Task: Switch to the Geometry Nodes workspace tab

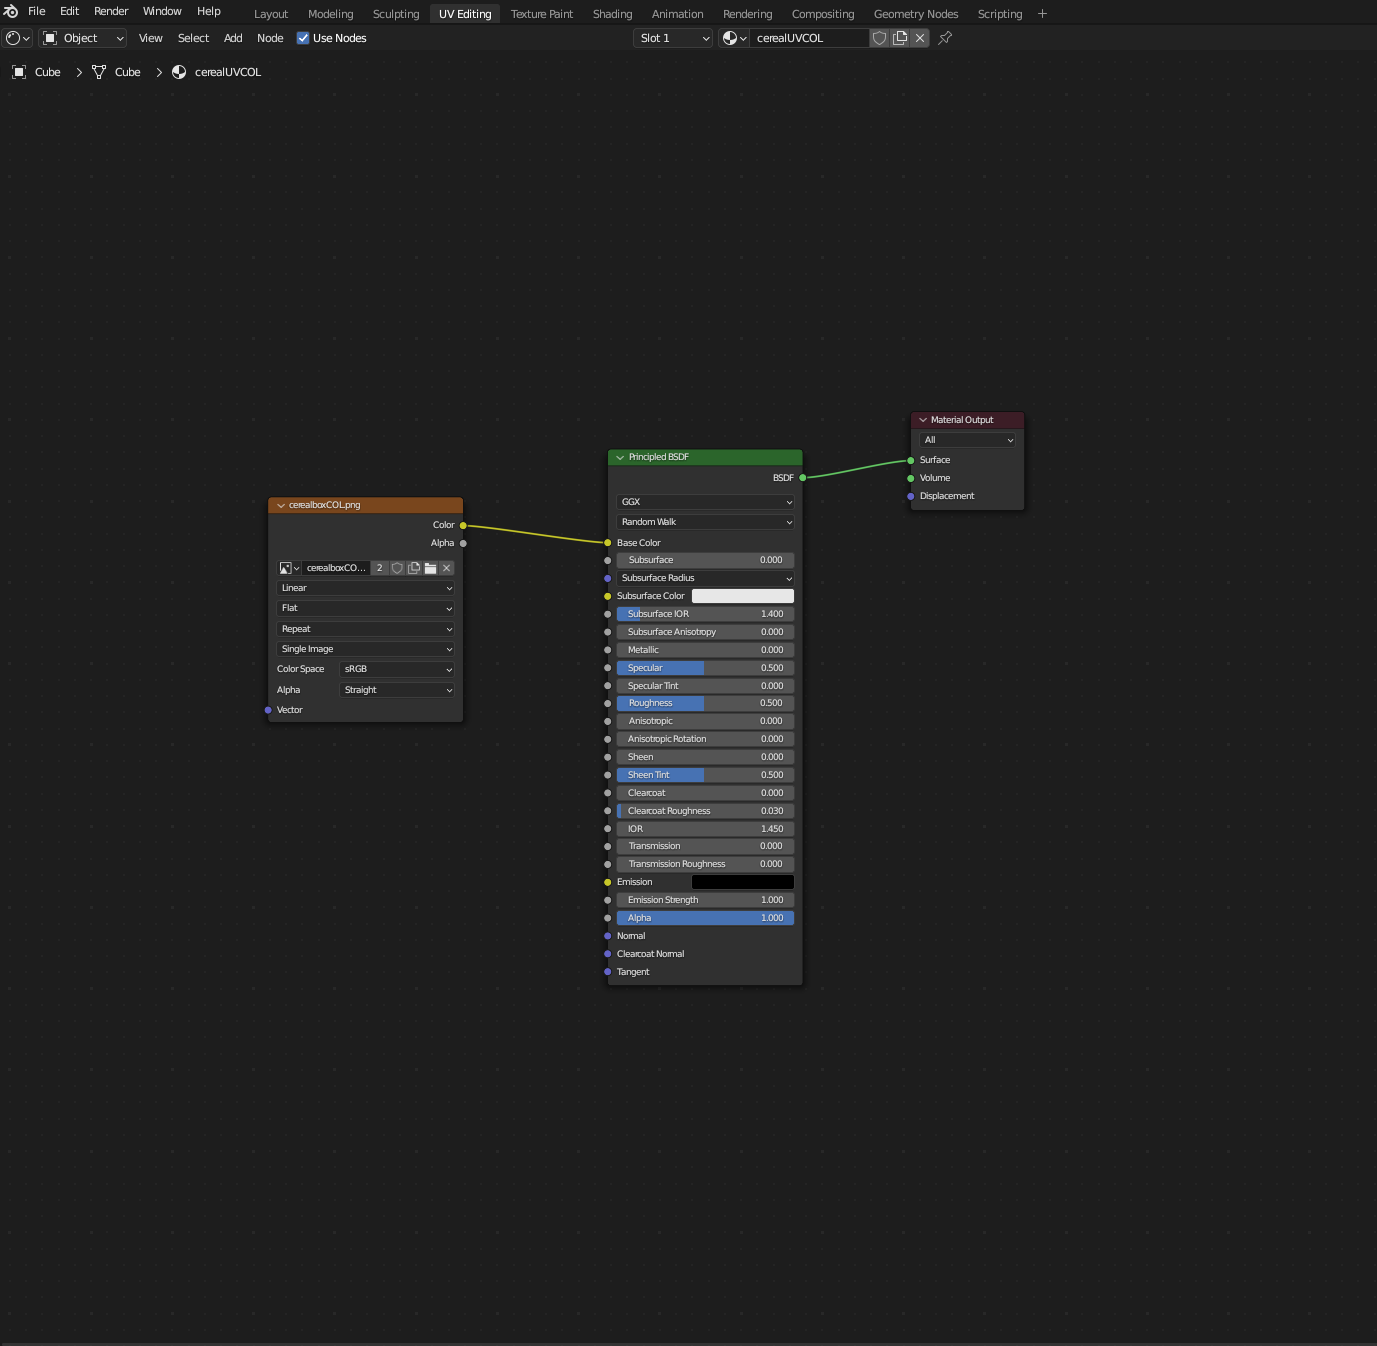Action: tap(916, 14)
